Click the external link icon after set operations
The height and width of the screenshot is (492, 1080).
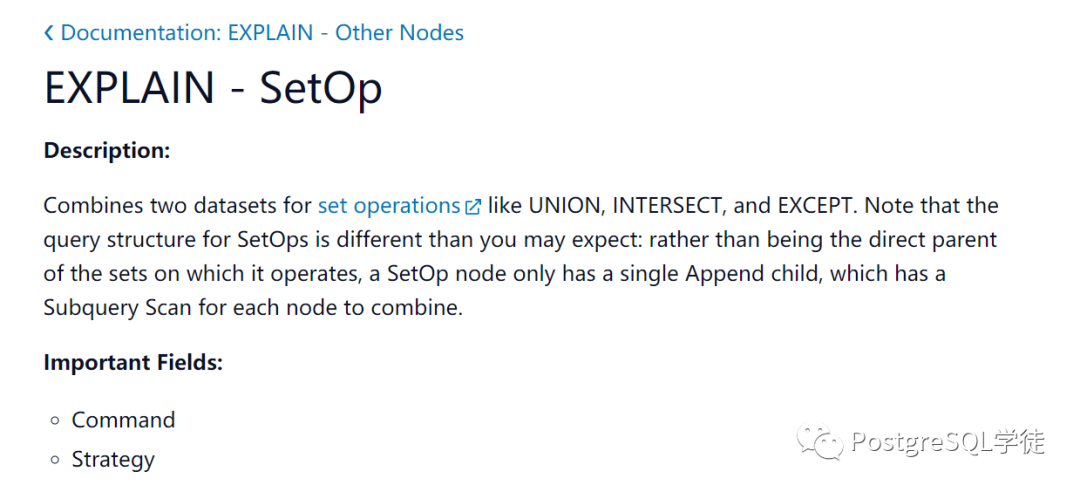(473, 208)
